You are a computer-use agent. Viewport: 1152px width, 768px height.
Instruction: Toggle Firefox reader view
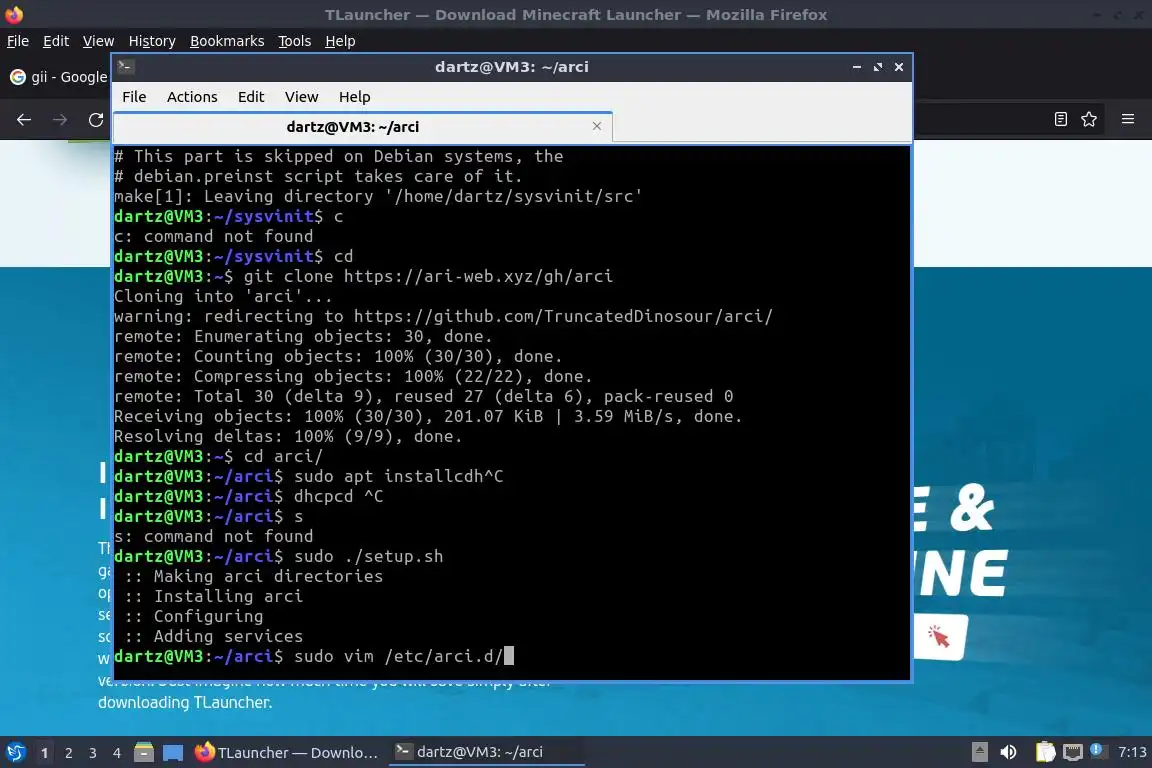tap(1060, 119)
